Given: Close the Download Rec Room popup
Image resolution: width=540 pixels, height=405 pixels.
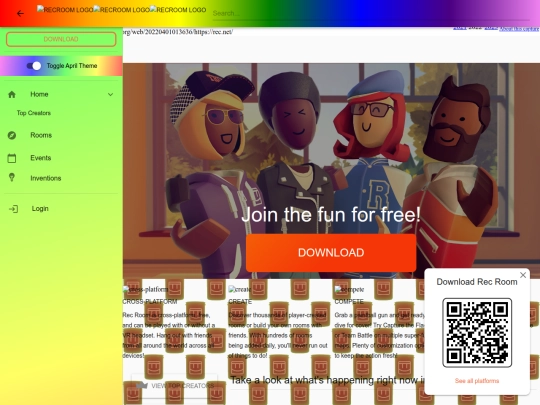Looking at the screenshot, I should click(523, 275).
